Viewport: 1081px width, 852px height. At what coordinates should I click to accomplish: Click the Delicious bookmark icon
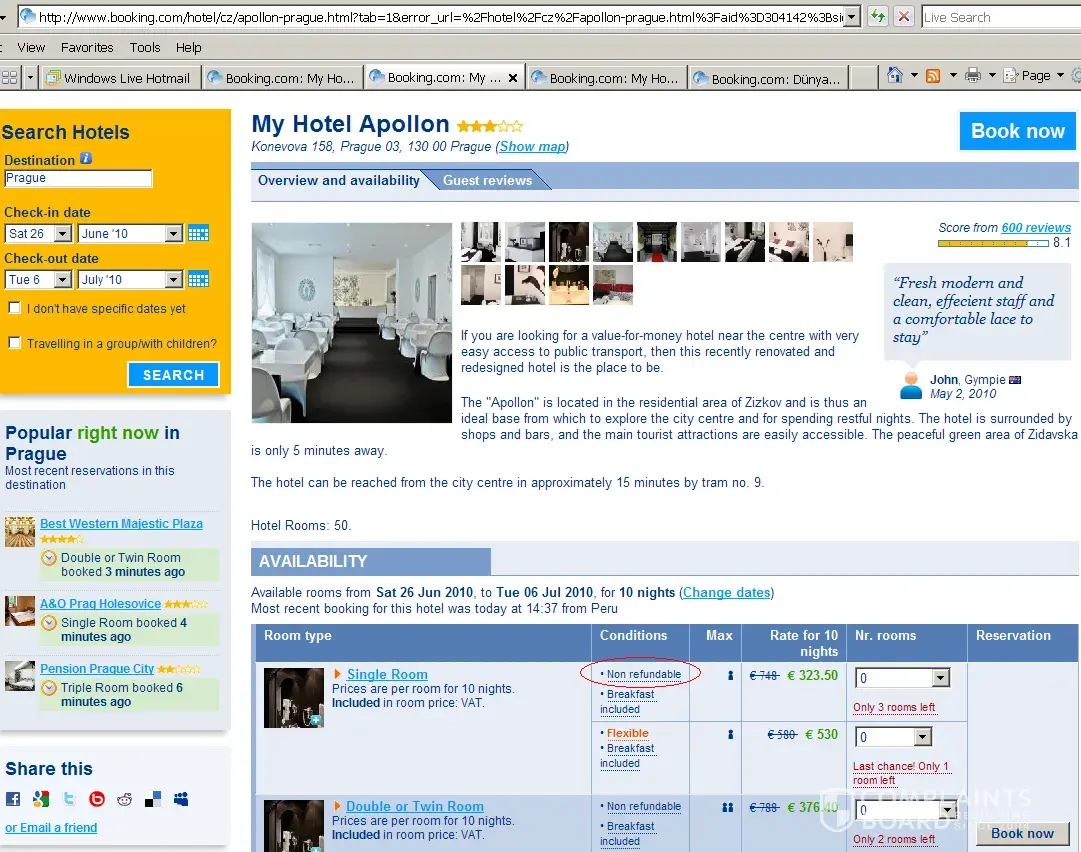[153, 799]
